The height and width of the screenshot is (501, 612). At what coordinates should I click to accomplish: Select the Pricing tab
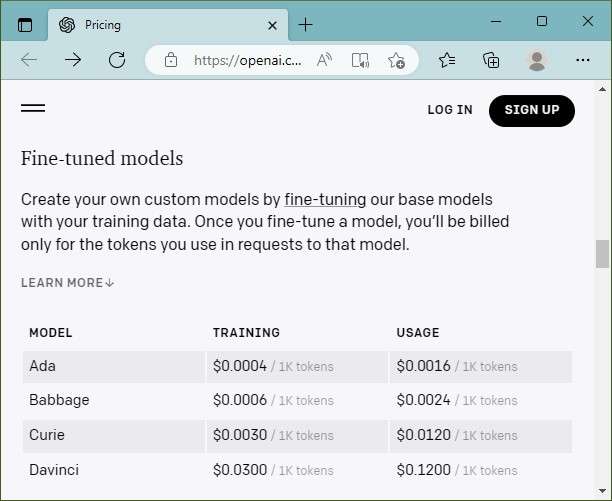tap(168, 25)
